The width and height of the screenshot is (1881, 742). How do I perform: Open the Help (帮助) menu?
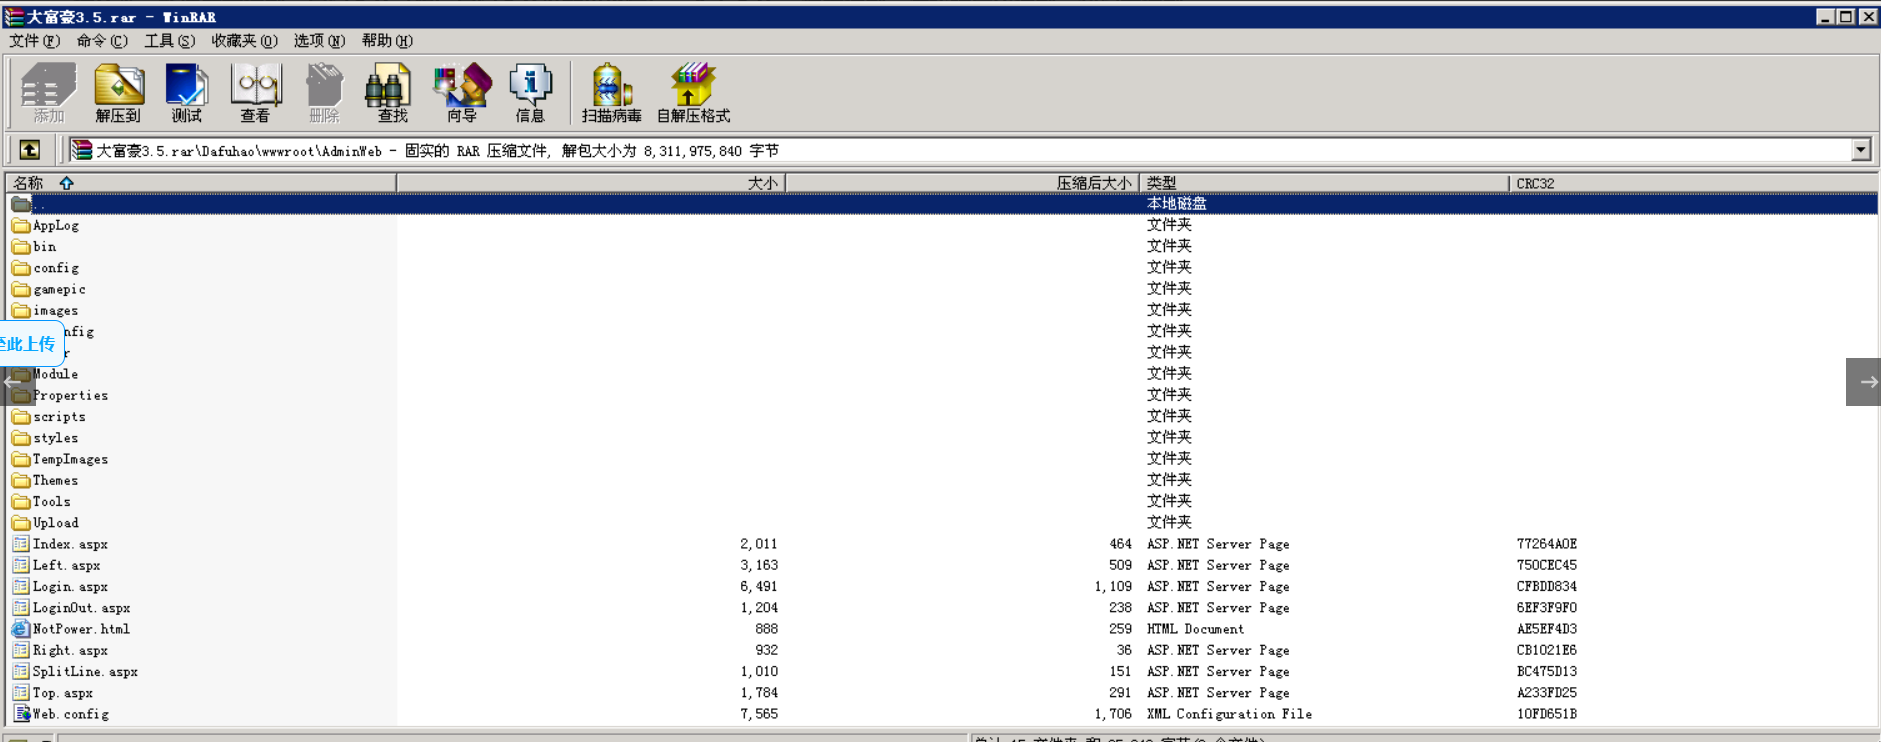[387, 41]
